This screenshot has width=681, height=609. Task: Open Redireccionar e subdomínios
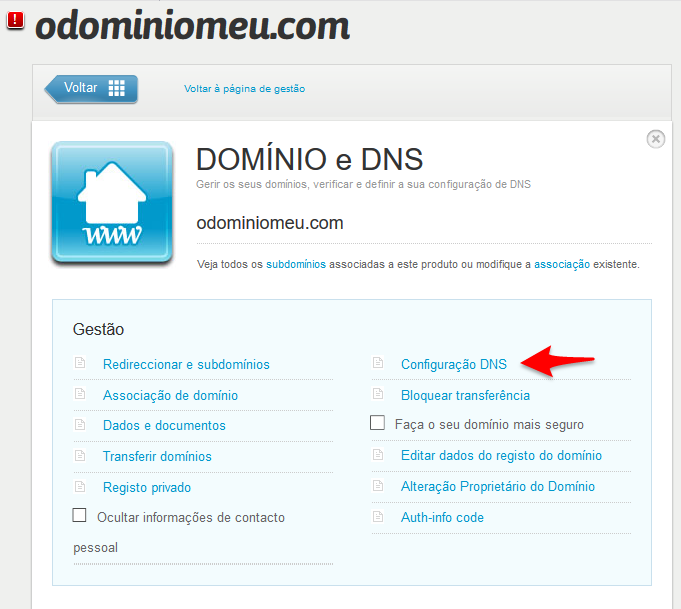[x=186, y=364]
